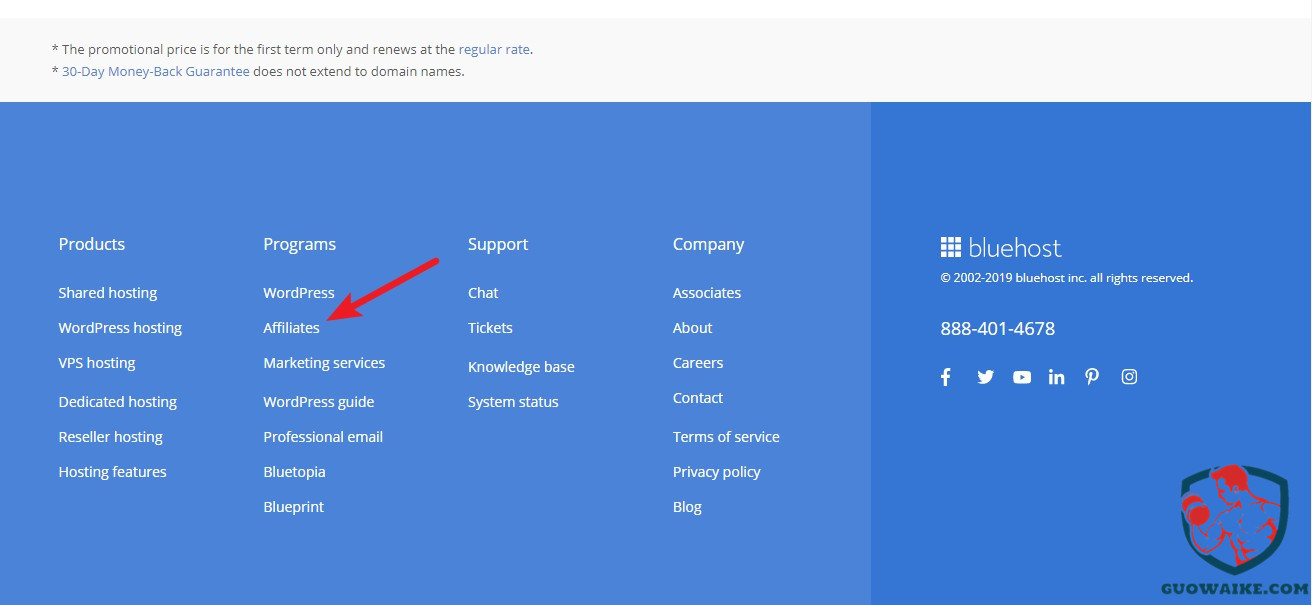Open the Privacy policy link
The height and width of the screenshot is (605, 1312).
coord(716,472)
